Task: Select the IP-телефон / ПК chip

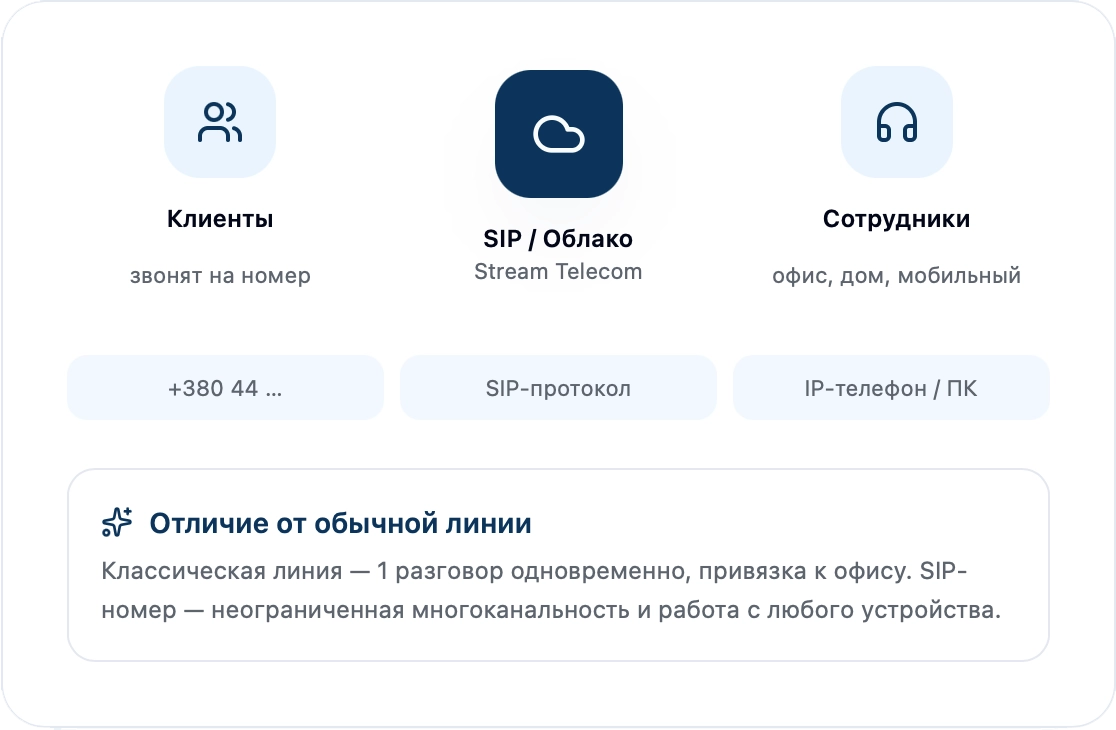Action: (891, 388)
